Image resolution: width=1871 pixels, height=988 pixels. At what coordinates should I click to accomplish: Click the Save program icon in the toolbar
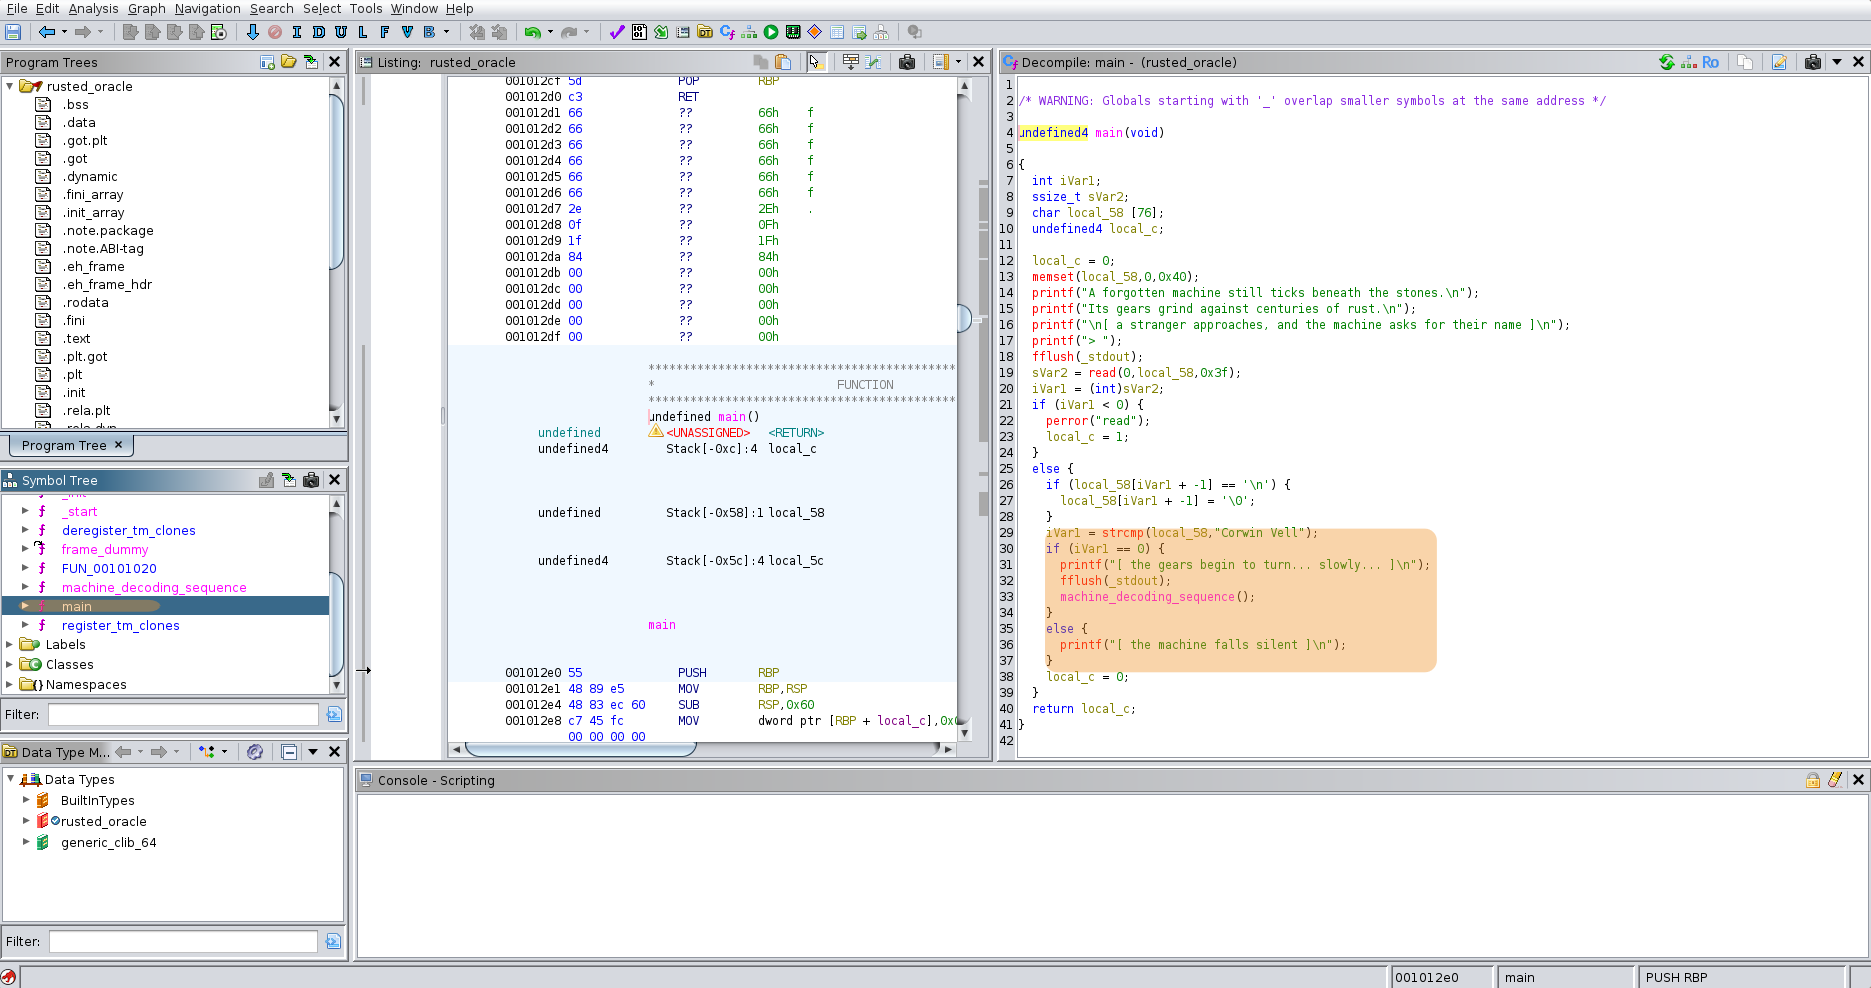coord(13,32)
